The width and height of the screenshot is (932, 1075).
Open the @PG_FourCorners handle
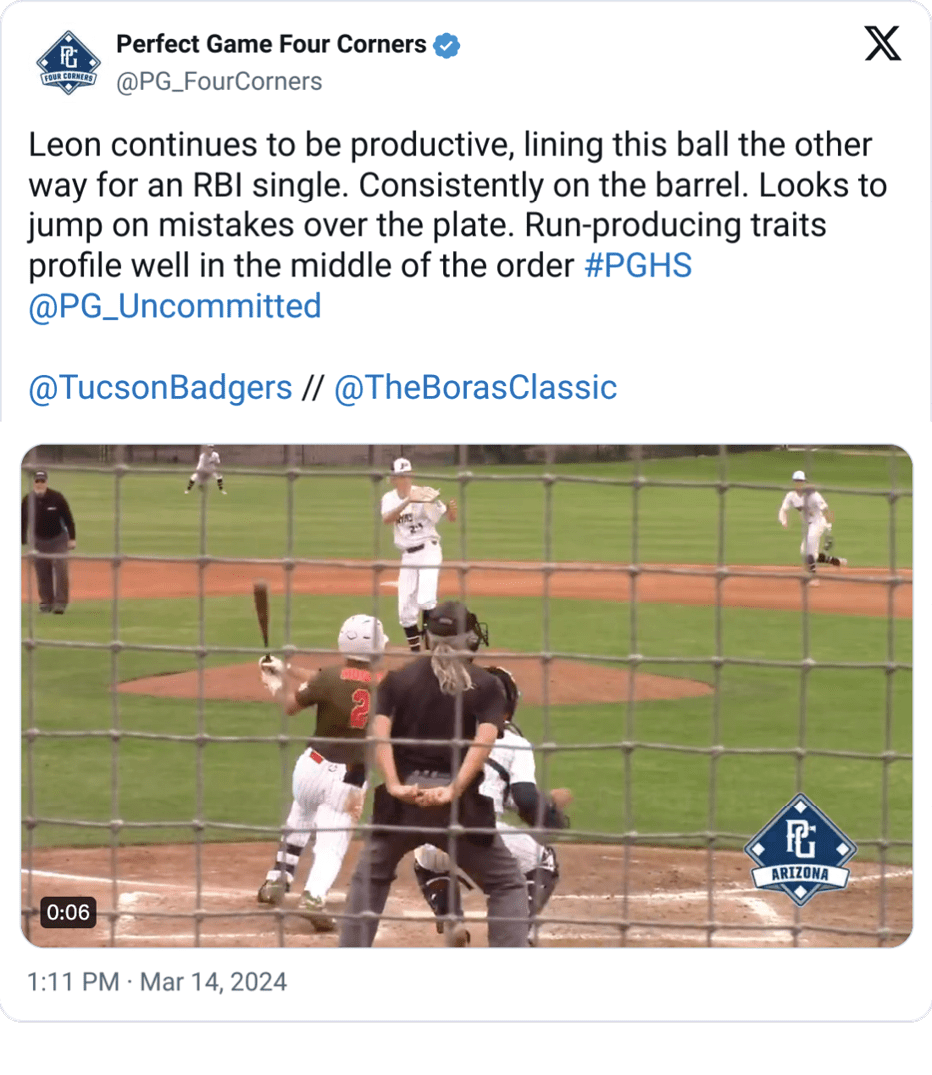[x=219, y=81]
